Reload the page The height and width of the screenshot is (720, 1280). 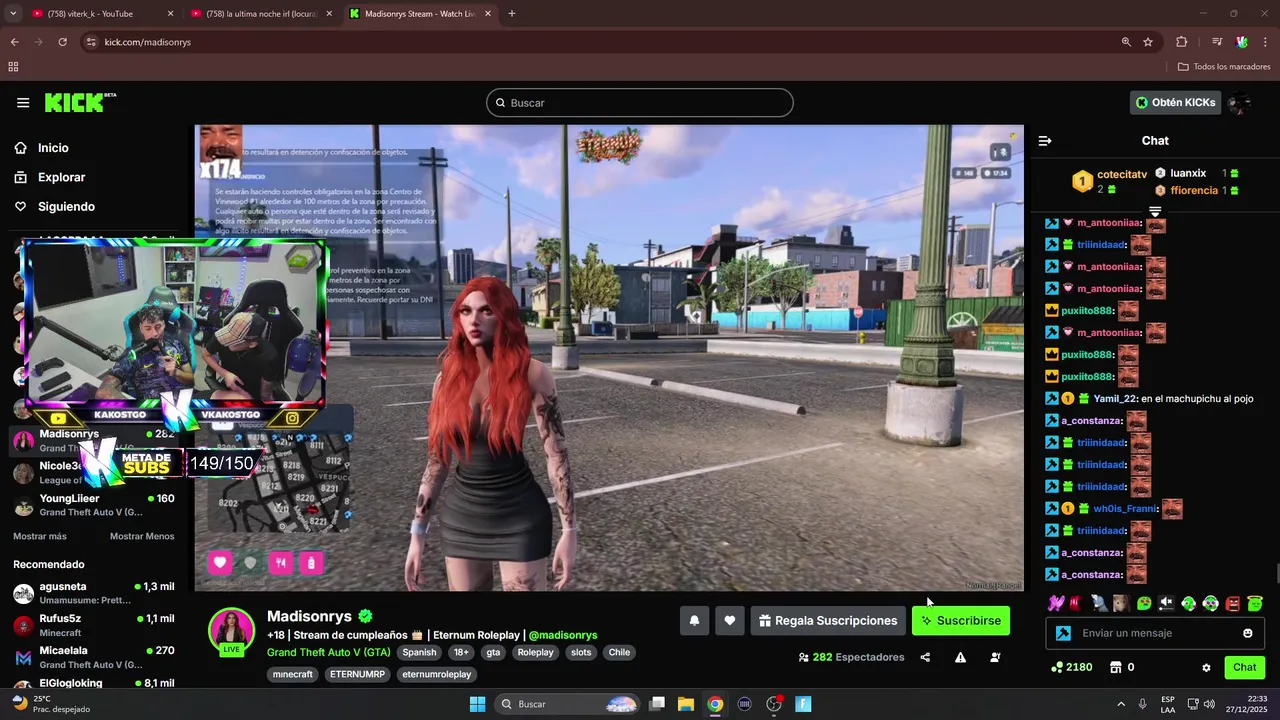pyautogui.click(x=62, y=42)
